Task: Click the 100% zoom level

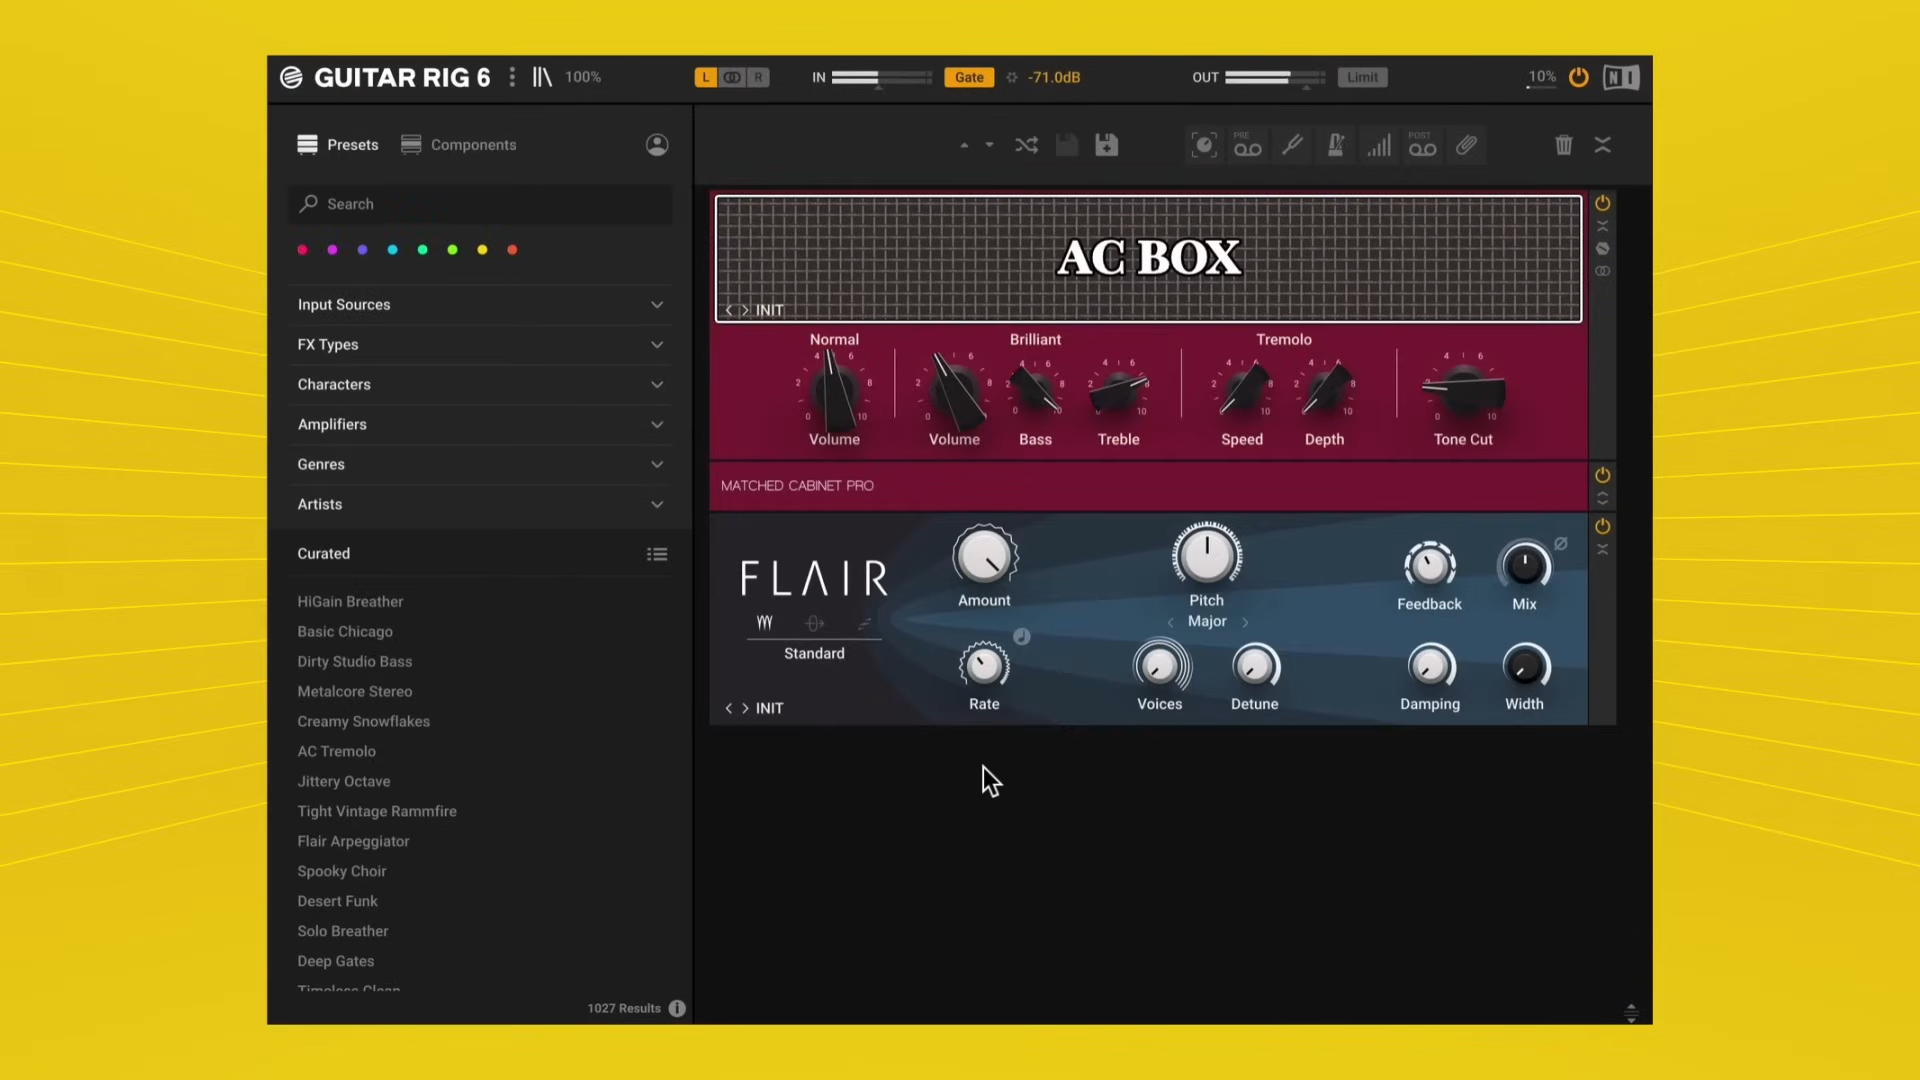Action: tap(583, 77)
